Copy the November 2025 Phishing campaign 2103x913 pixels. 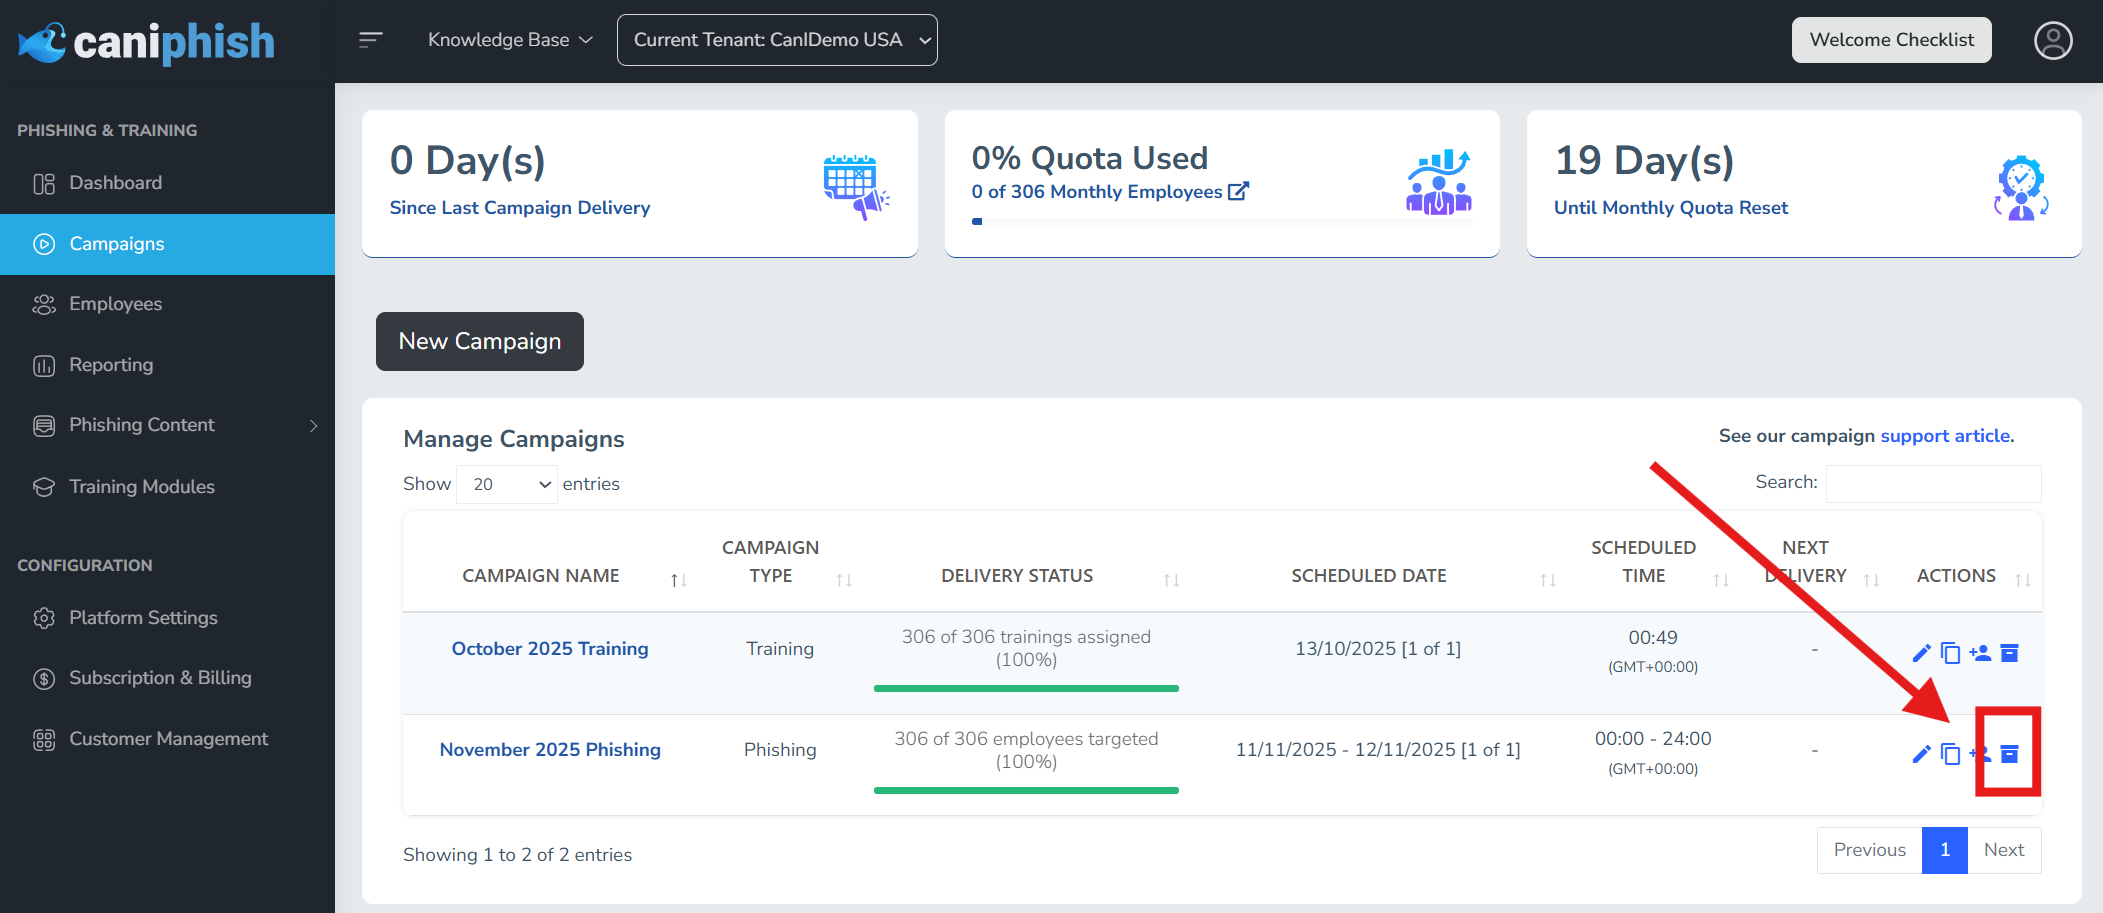click(x=1950, y=754)
